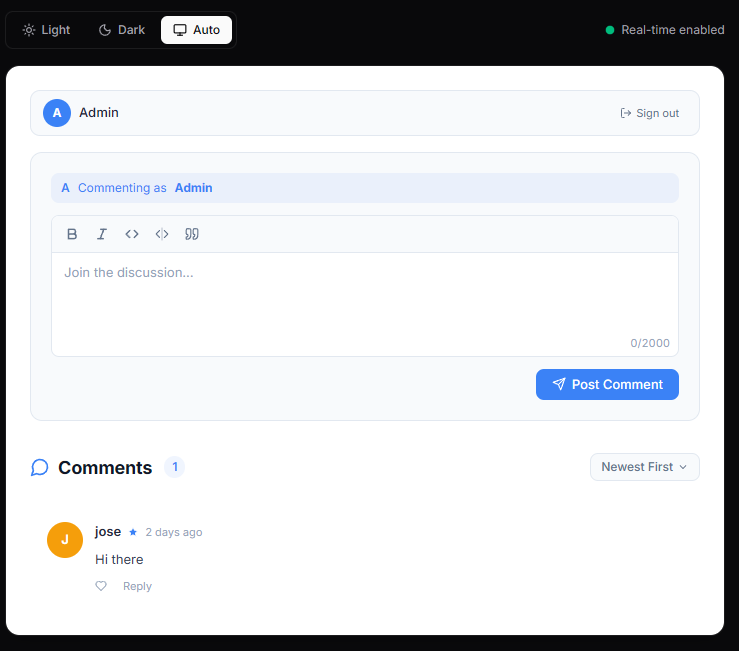Viewport: 739px width, 651px height.
Task: Click the Comments heading
Action: (105, 468)
